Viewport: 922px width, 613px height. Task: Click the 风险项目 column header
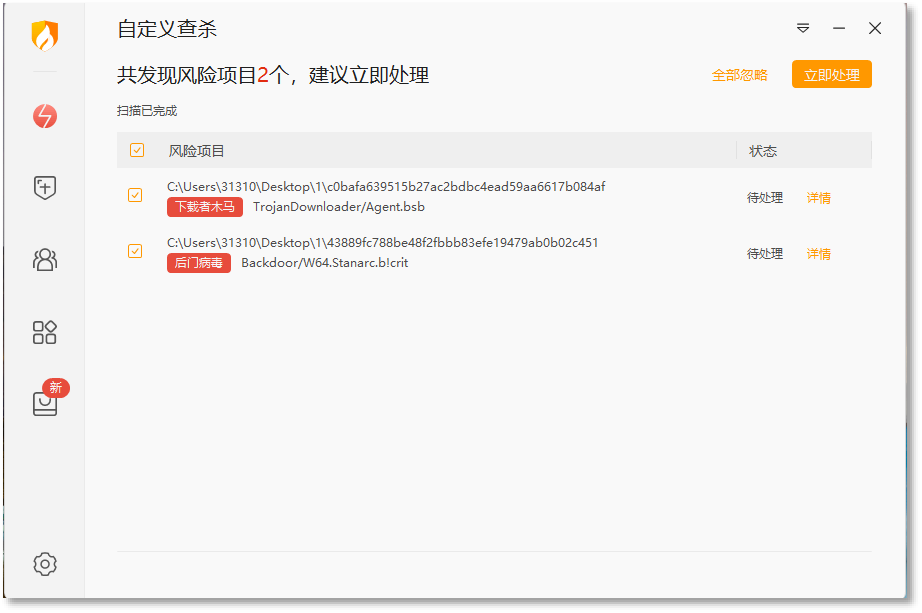196,151
